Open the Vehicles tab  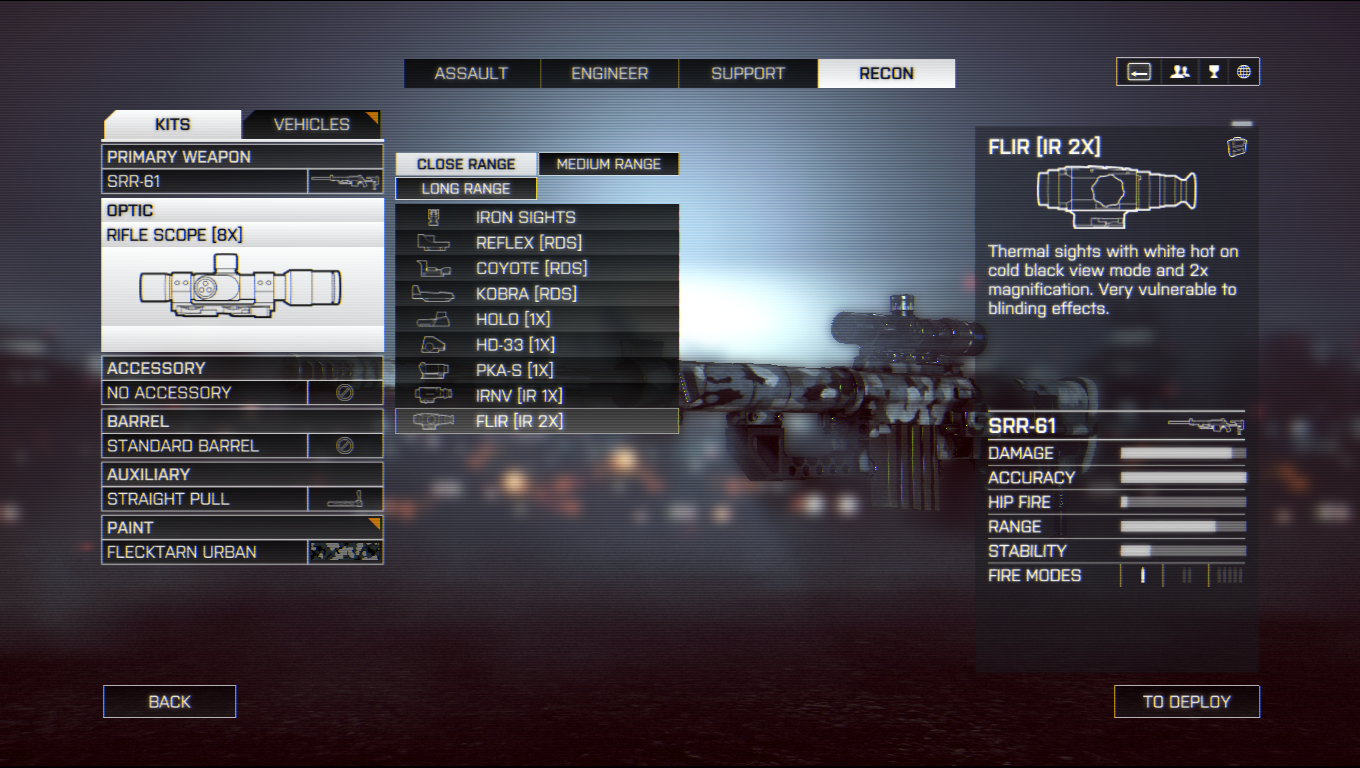click(312, 125)
